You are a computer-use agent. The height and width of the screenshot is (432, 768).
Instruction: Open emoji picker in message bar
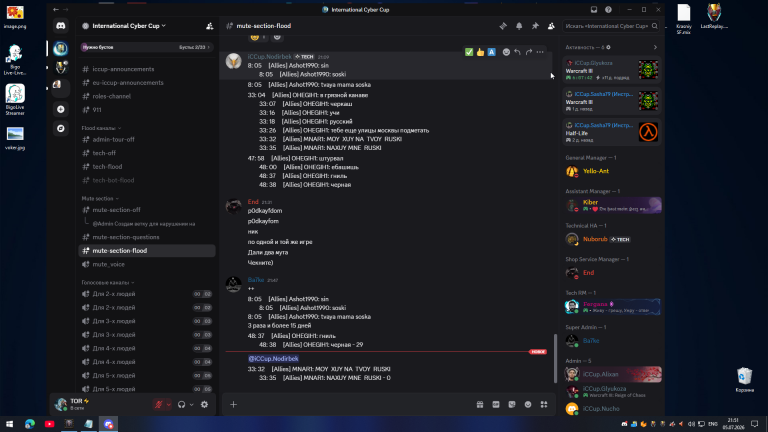click(528, 405)
